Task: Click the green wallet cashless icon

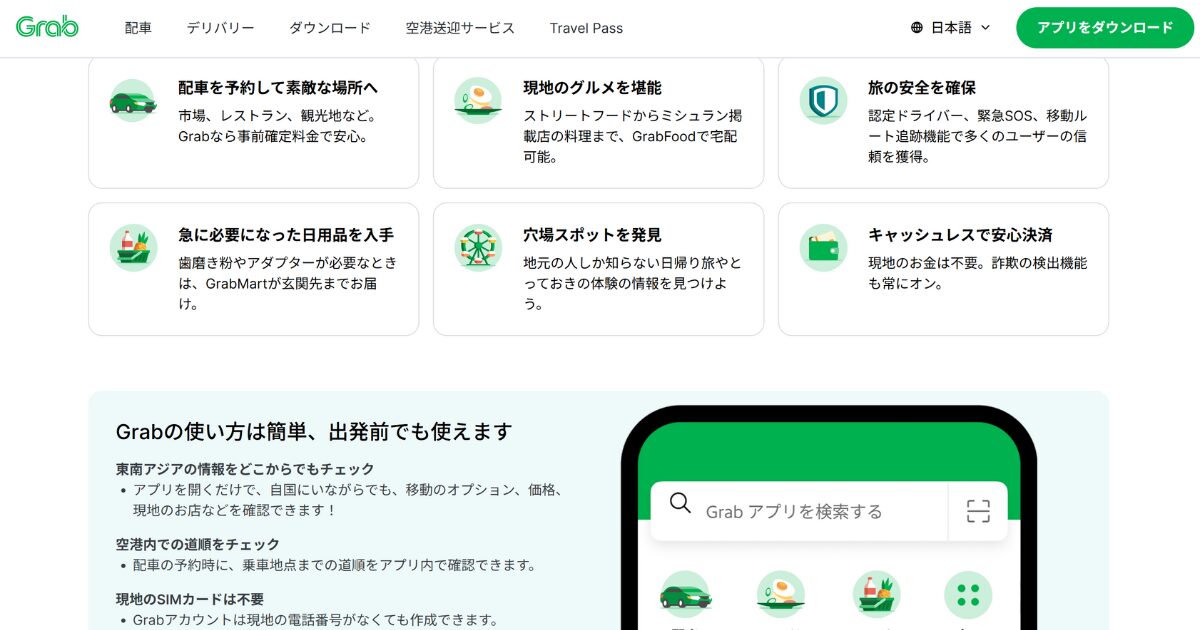Action: 823,248
